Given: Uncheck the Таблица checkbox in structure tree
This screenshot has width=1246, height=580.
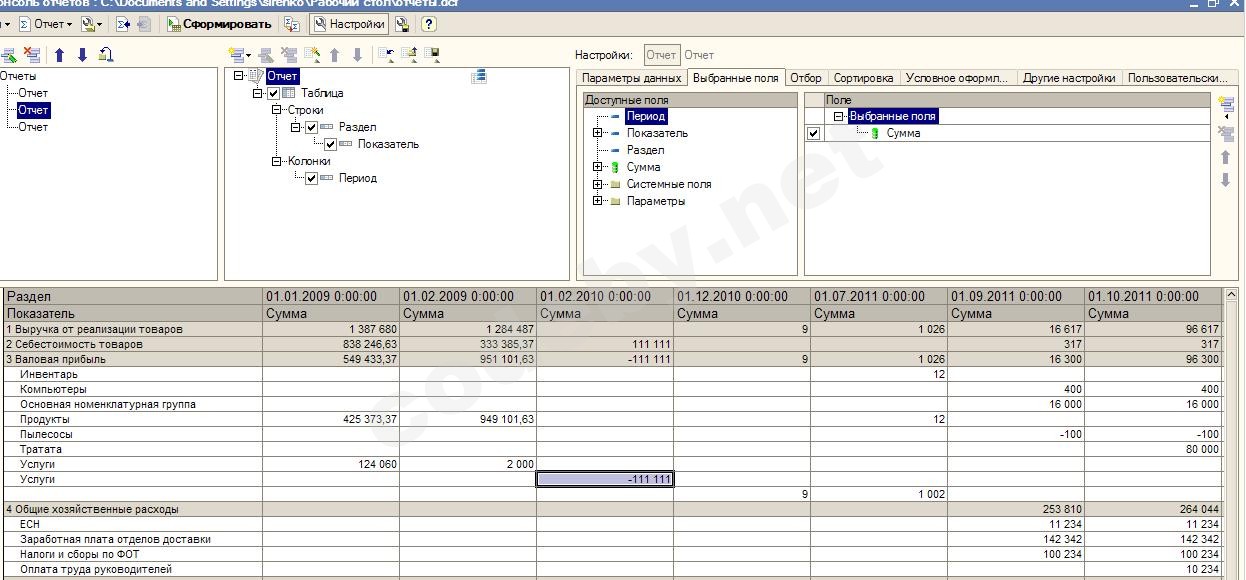Looking at the screenshot, I should pyautogui.click(x=274, y=93).
